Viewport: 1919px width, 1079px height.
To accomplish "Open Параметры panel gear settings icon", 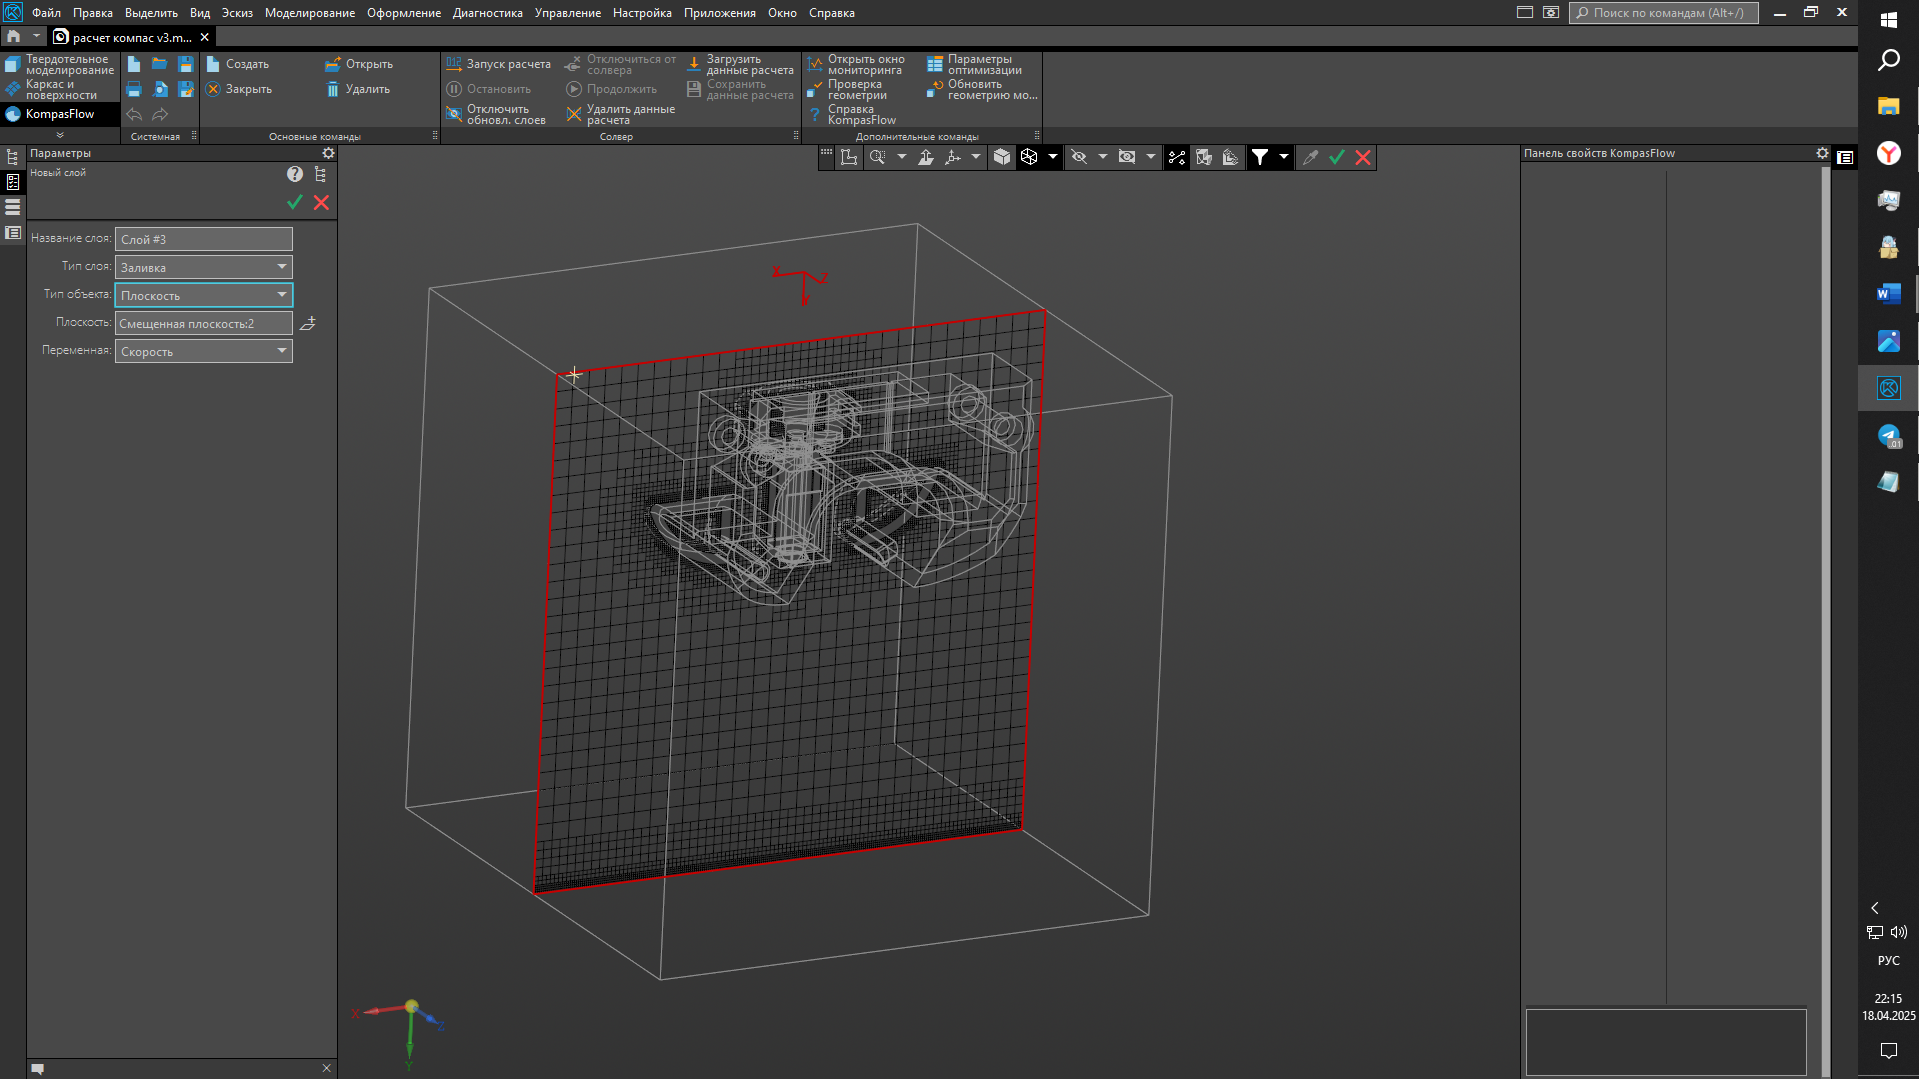I will [328, 153].
